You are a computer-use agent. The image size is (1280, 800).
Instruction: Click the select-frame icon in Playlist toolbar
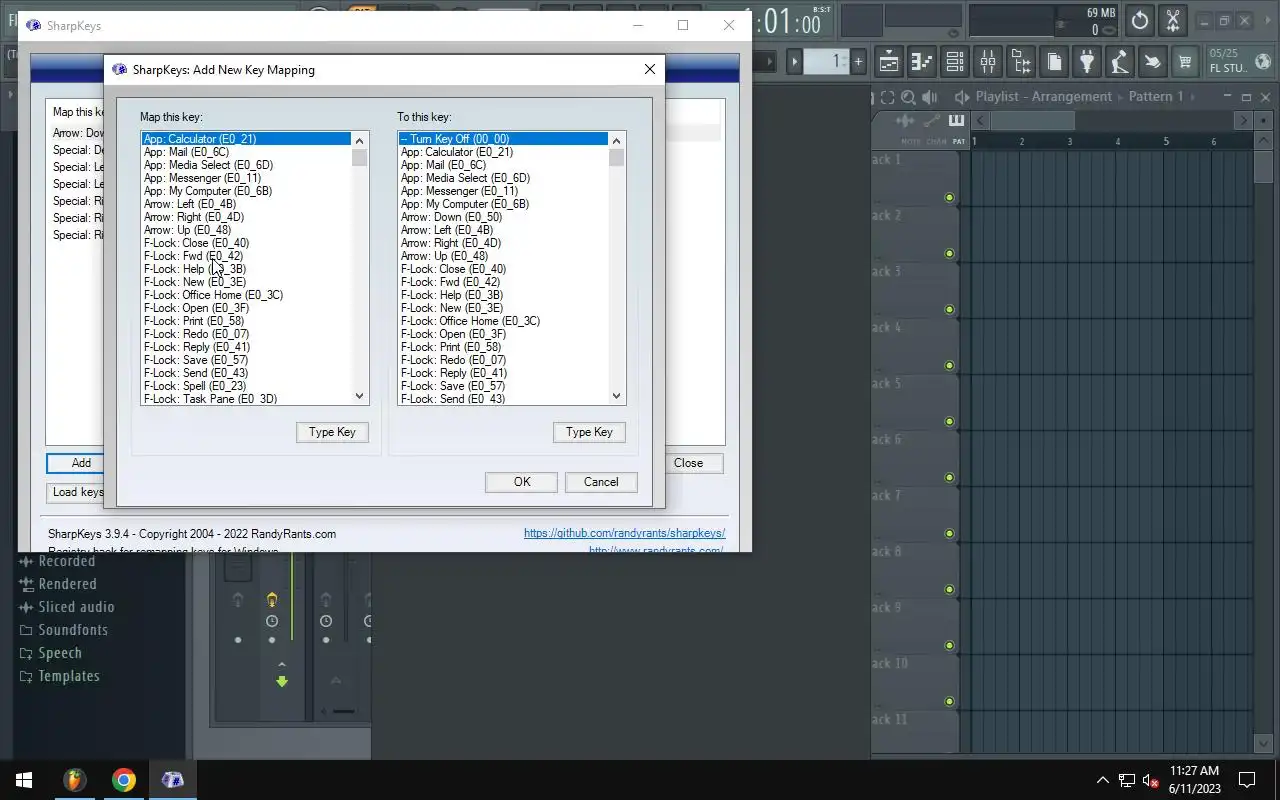(x=887, y=97)
